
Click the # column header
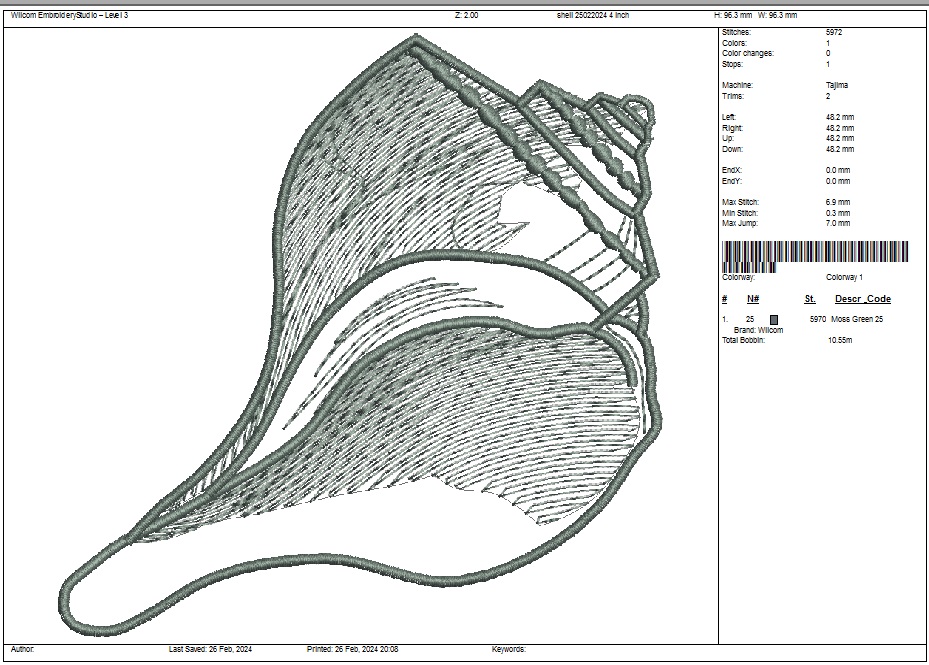tap(725, 299)
